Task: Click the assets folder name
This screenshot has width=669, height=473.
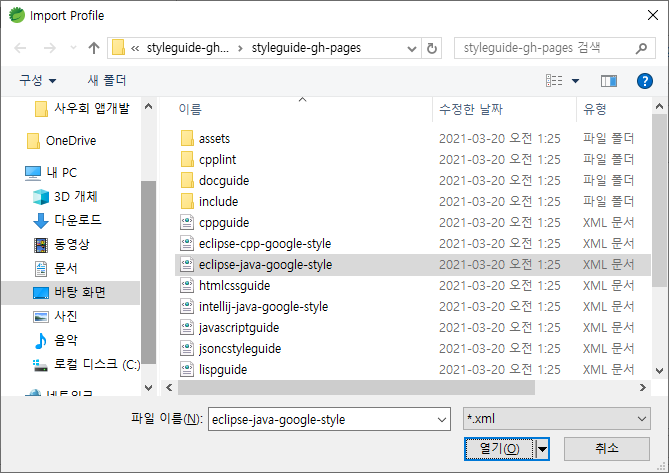Action: tap(214, 139)
